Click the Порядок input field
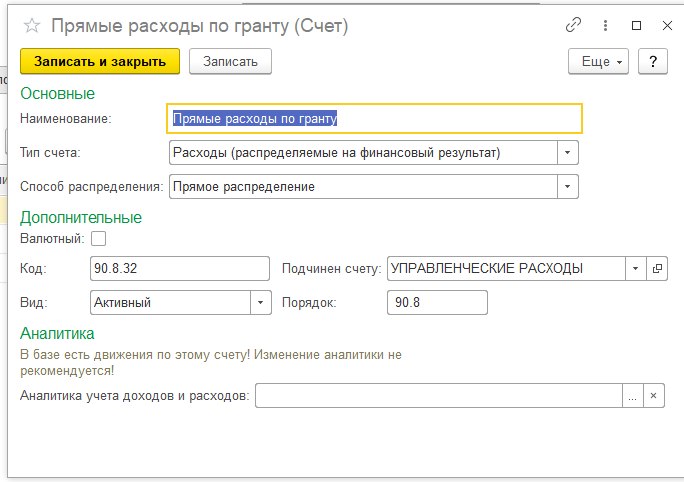 (436, 302)
